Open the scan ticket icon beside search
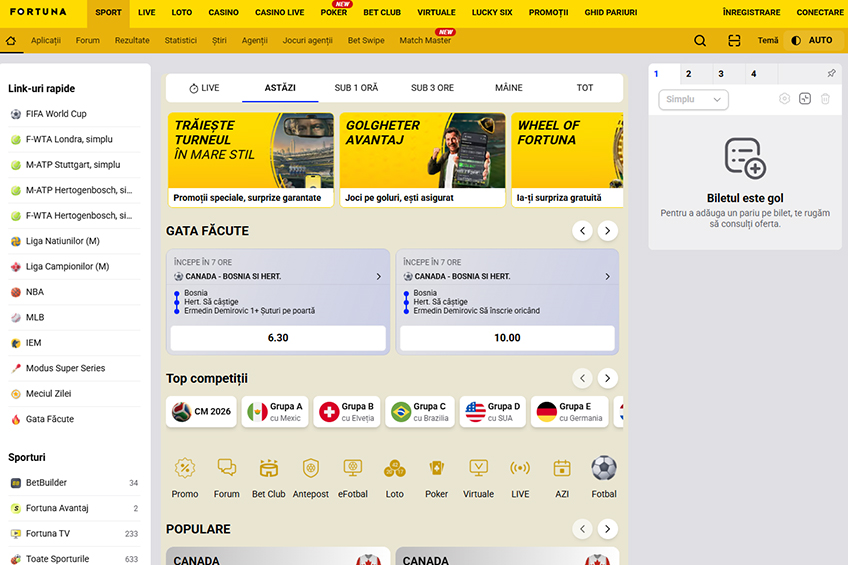Screen dimensions: 848x565 [734, 41]
